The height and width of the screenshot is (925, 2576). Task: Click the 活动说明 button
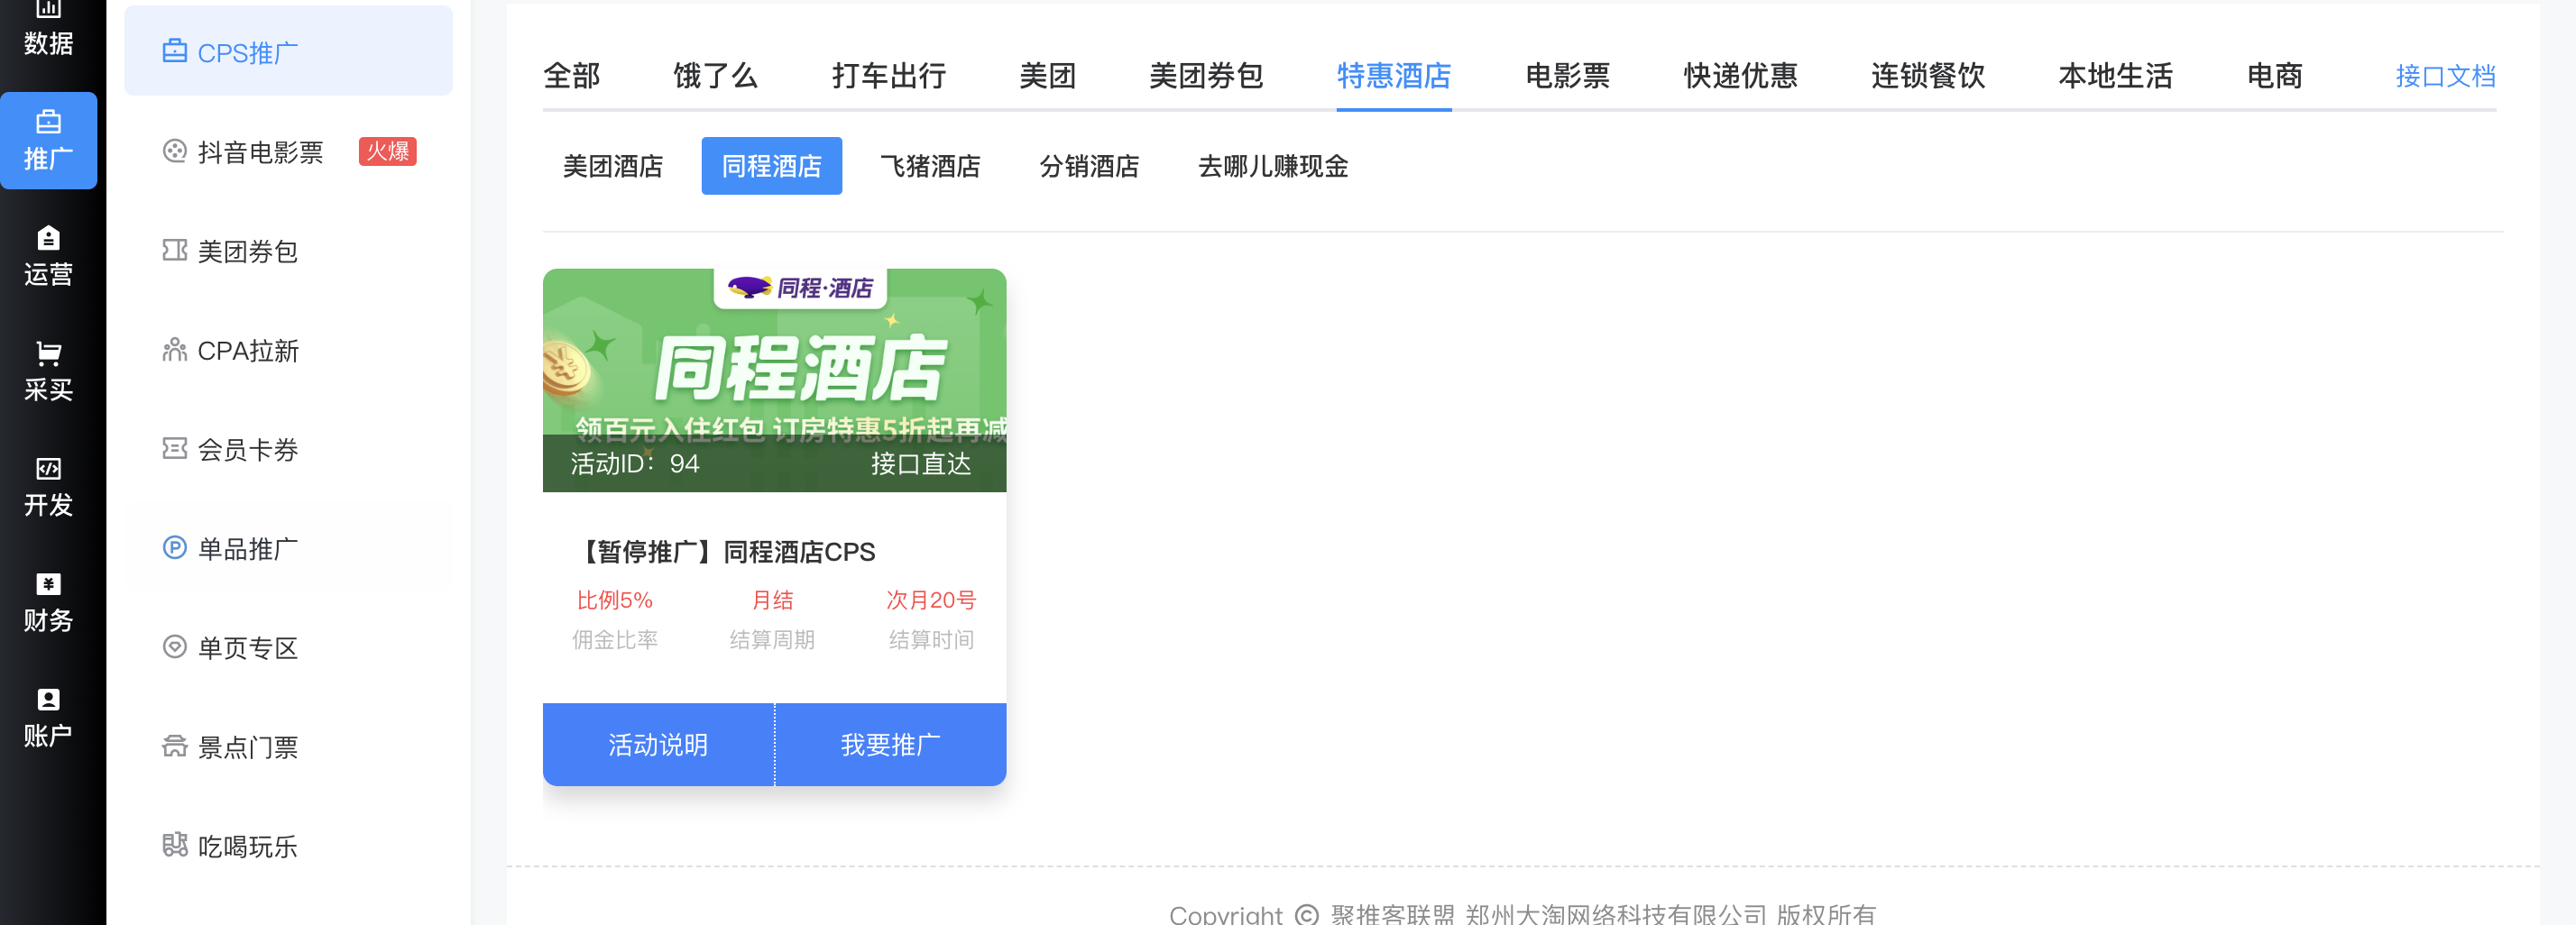point(658,744)
